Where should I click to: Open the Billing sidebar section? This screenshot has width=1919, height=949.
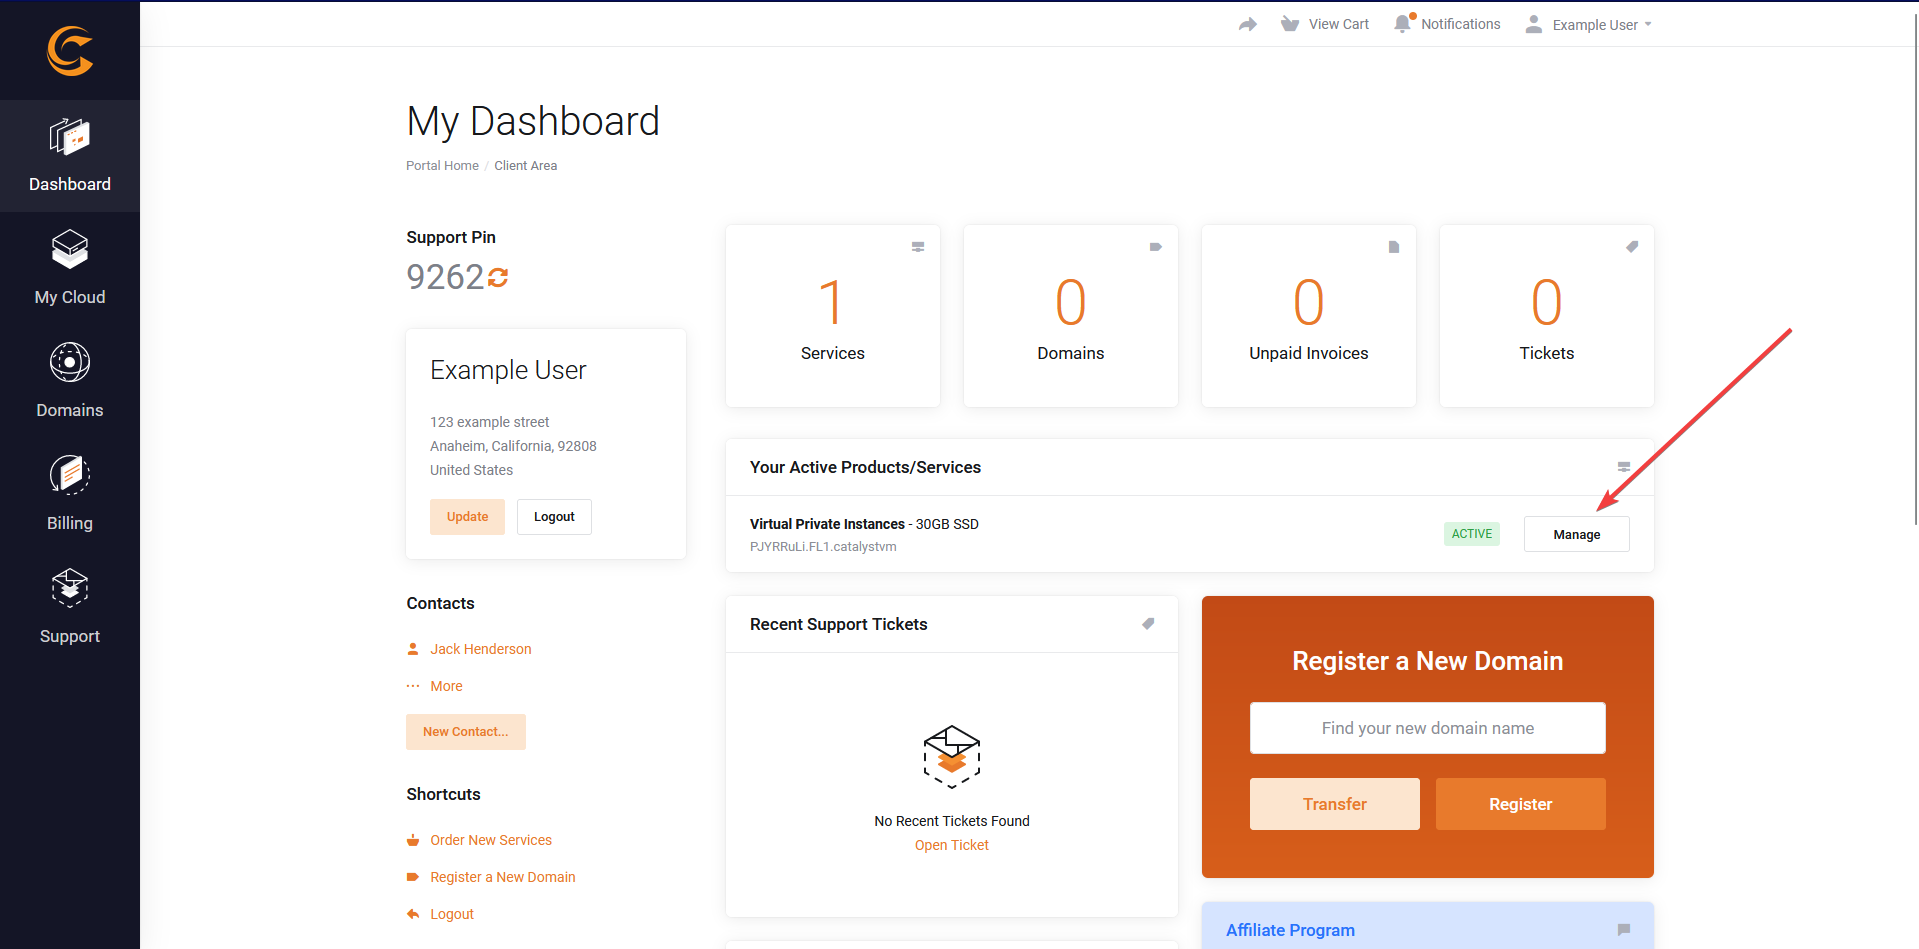coord(70,494)
